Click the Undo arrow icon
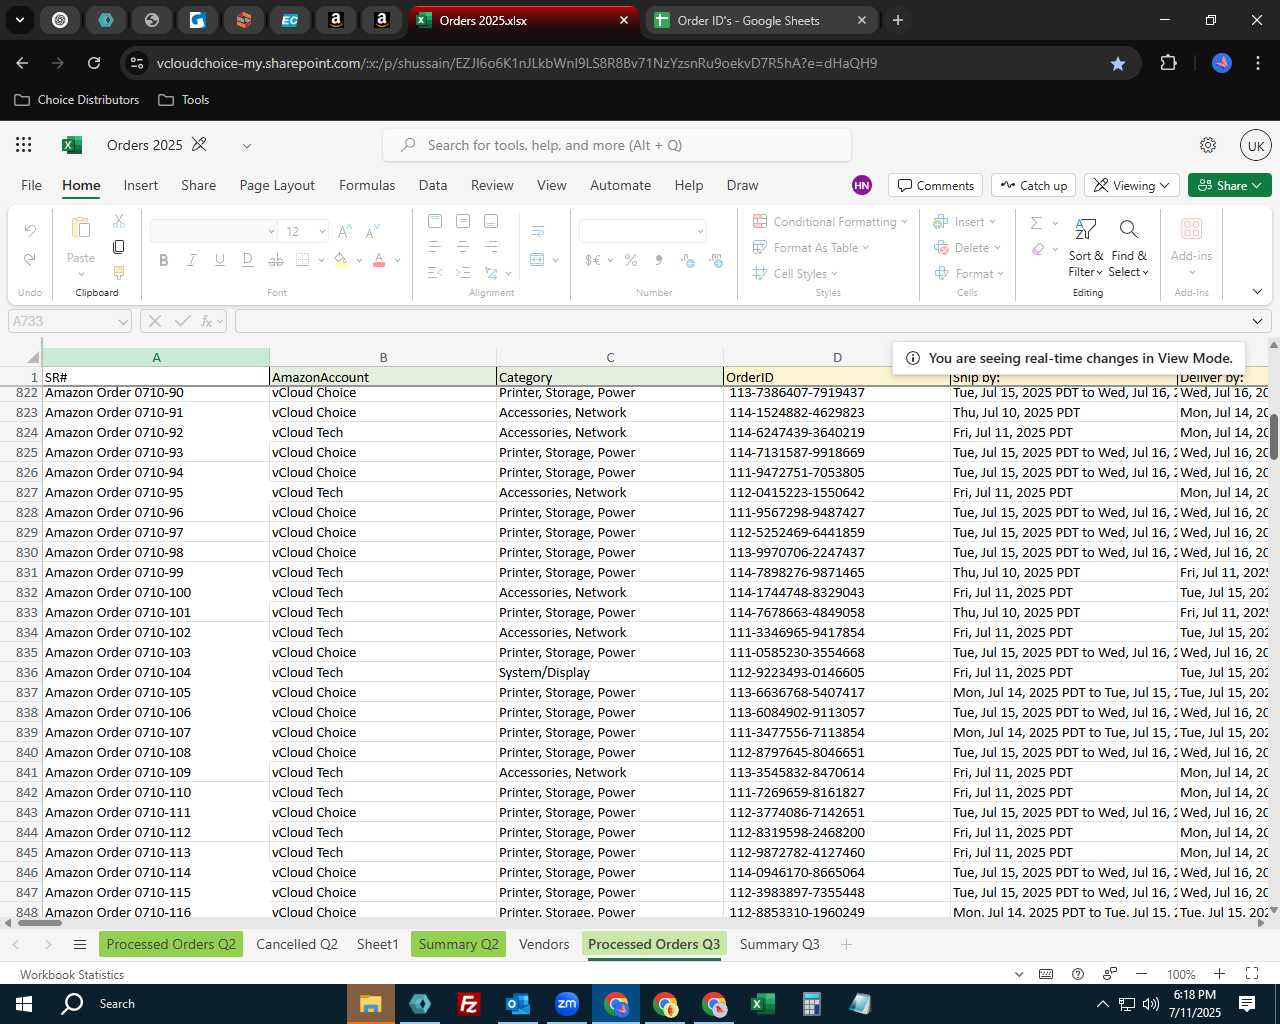 (x=30, y=231)
